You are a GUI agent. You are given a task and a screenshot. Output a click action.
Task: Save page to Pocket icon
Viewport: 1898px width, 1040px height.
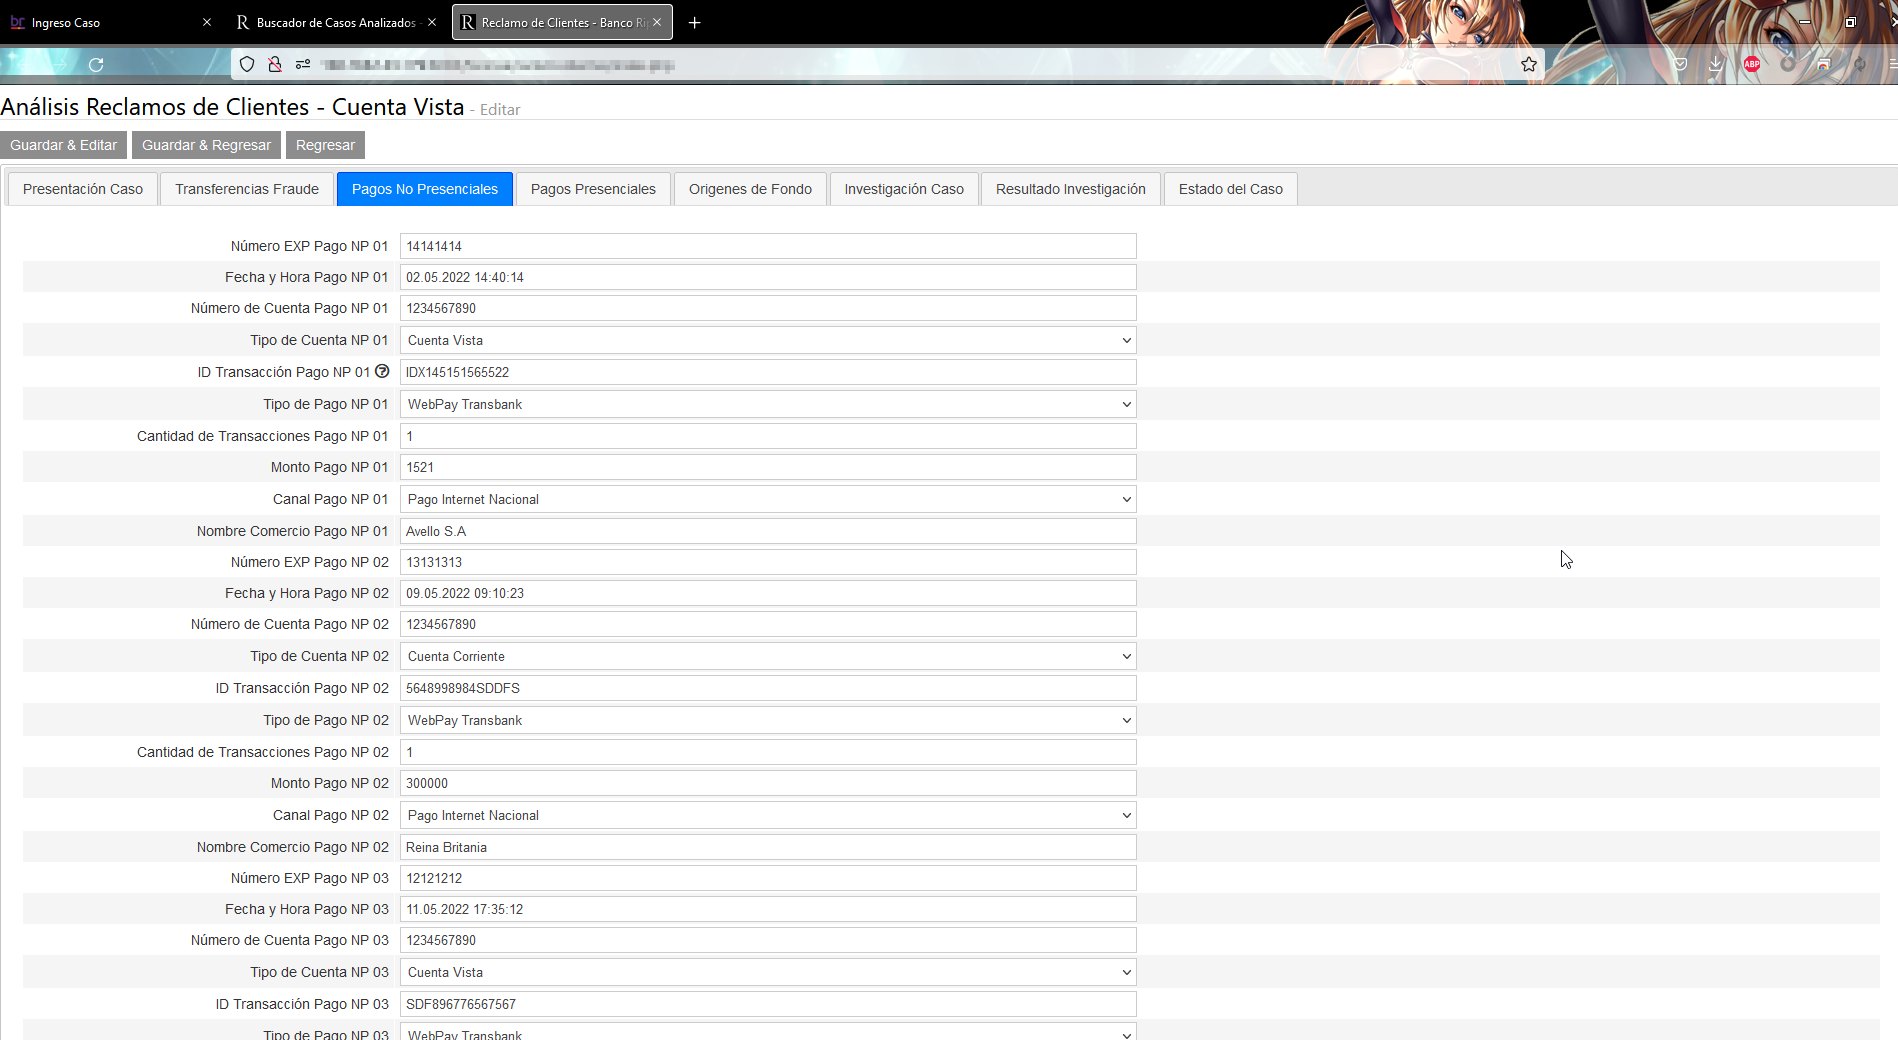click(1680, 65)
